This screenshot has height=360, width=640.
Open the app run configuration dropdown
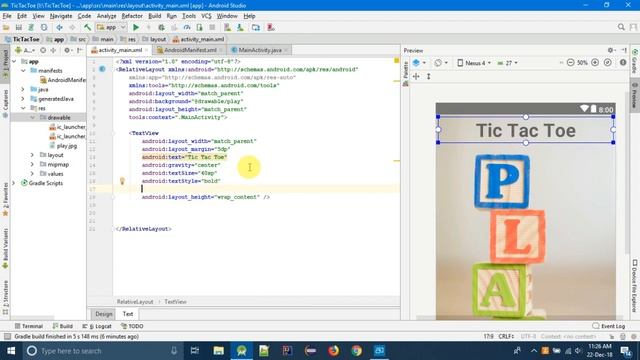point(111,27)
